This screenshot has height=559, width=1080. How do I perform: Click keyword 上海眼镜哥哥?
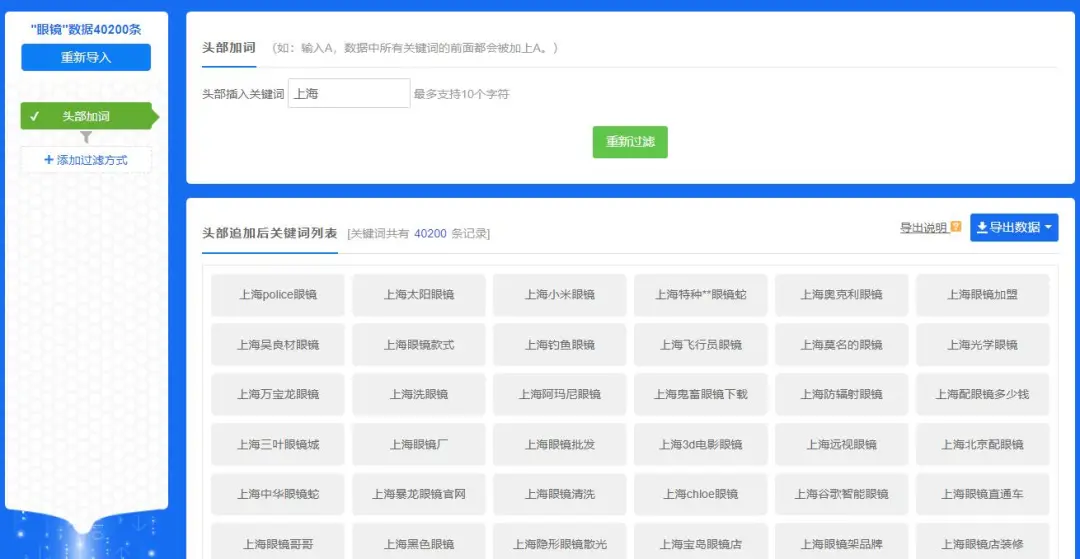(278, 542)
